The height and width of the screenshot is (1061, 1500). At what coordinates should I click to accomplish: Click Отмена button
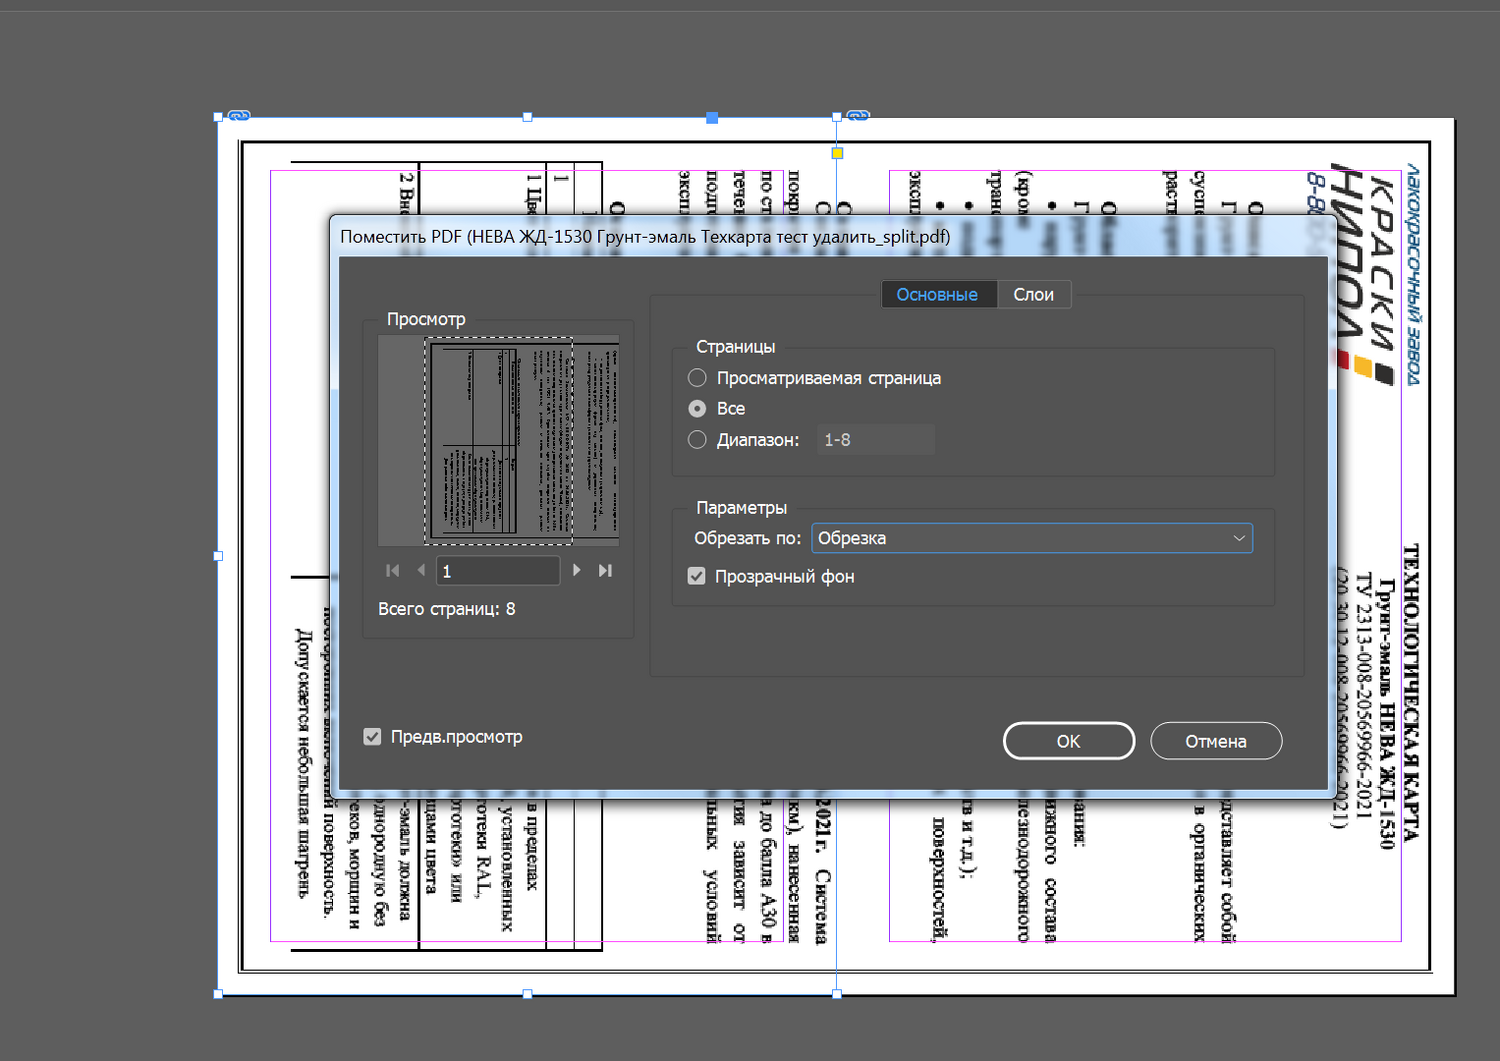1216,741
